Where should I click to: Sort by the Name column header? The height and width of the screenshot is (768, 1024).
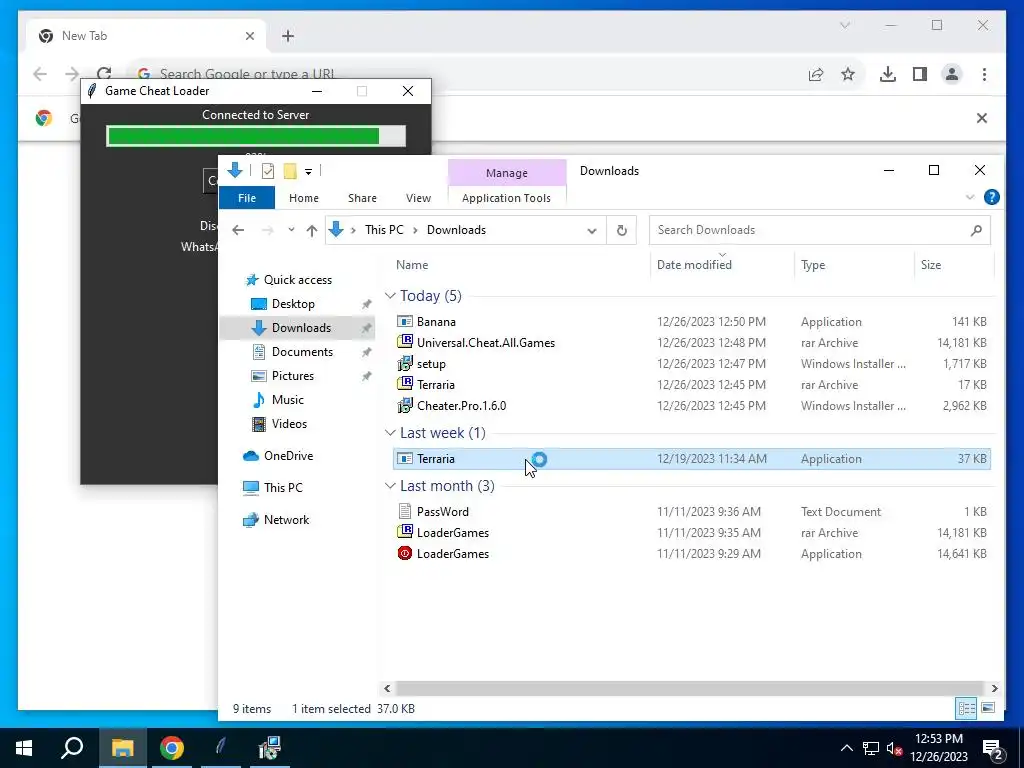click(412, 264)
